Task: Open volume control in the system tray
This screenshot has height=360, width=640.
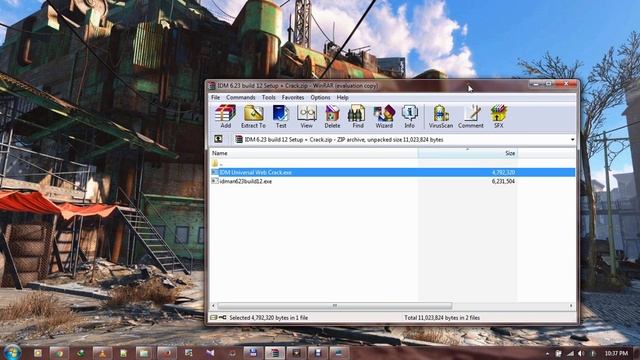Action: tap(581, 353)
